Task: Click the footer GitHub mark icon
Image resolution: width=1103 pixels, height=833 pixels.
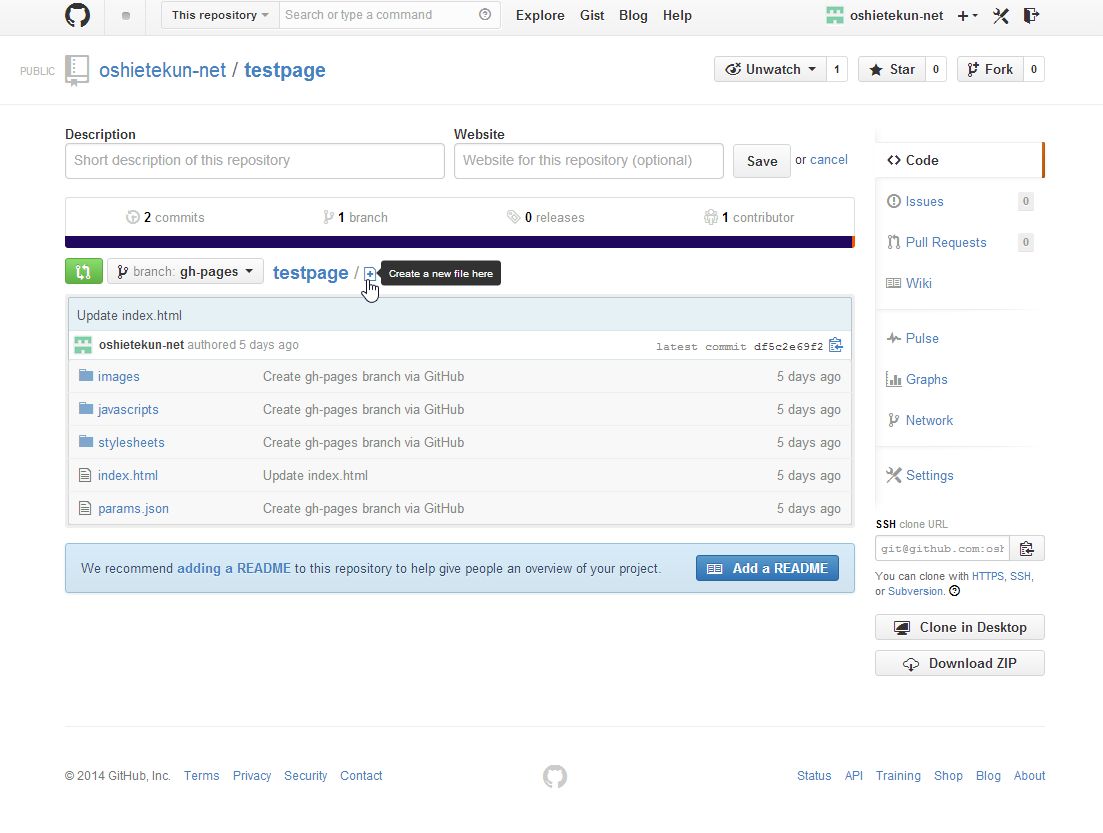Action: (x=555, y=777)
